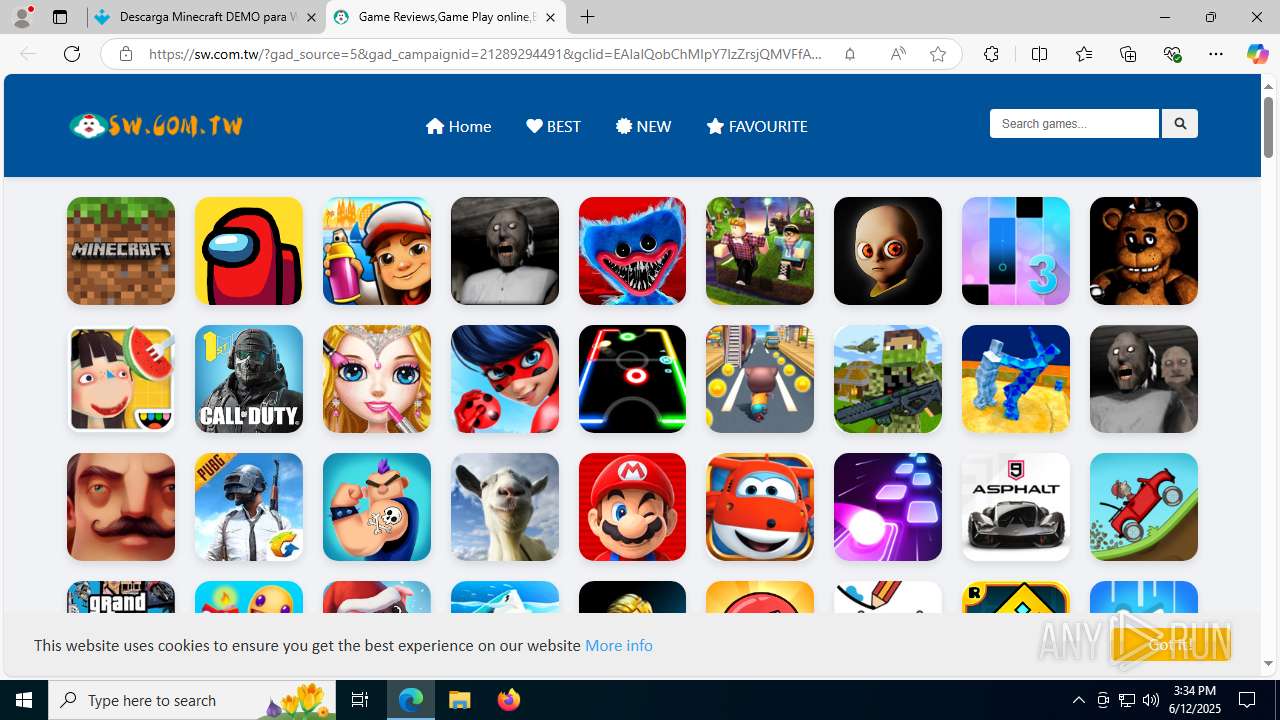Click the page vertical scrollbar thumb
Image resolution: width=1280 pixels, height=720 pixels.
(x=1268, y=127)
